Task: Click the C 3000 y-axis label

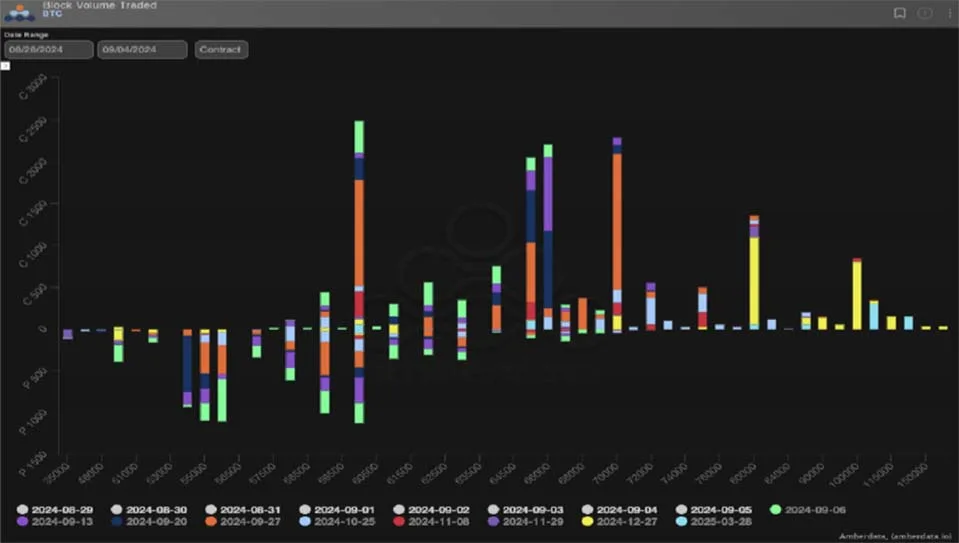Action: [34, 86]
